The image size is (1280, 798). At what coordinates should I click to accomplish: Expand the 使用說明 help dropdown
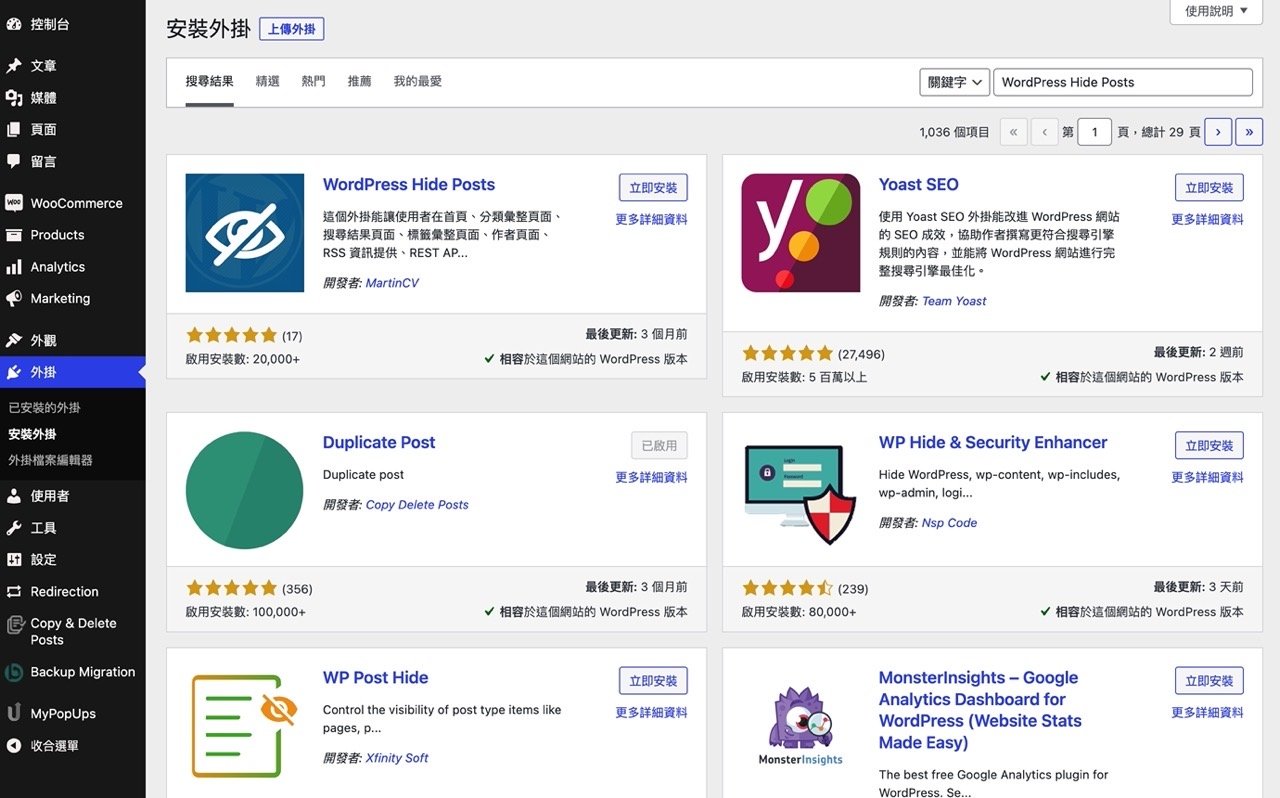1216,12
